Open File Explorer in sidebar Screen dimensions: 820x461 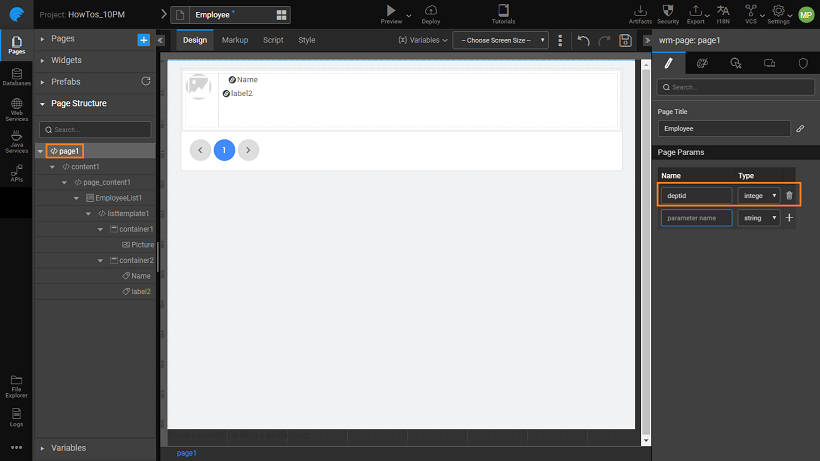[16, 383]
